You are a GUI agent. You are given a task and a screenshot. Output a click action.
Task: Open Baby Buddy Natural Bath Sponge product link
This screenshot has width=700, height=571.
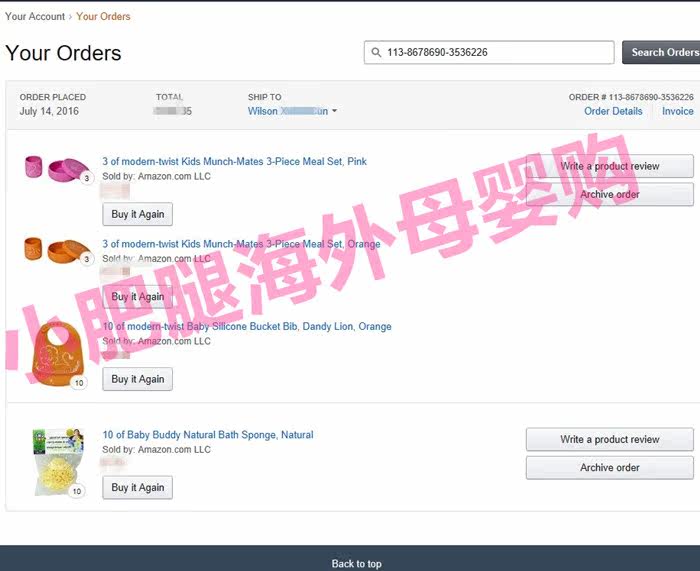(x=208, y=435)
